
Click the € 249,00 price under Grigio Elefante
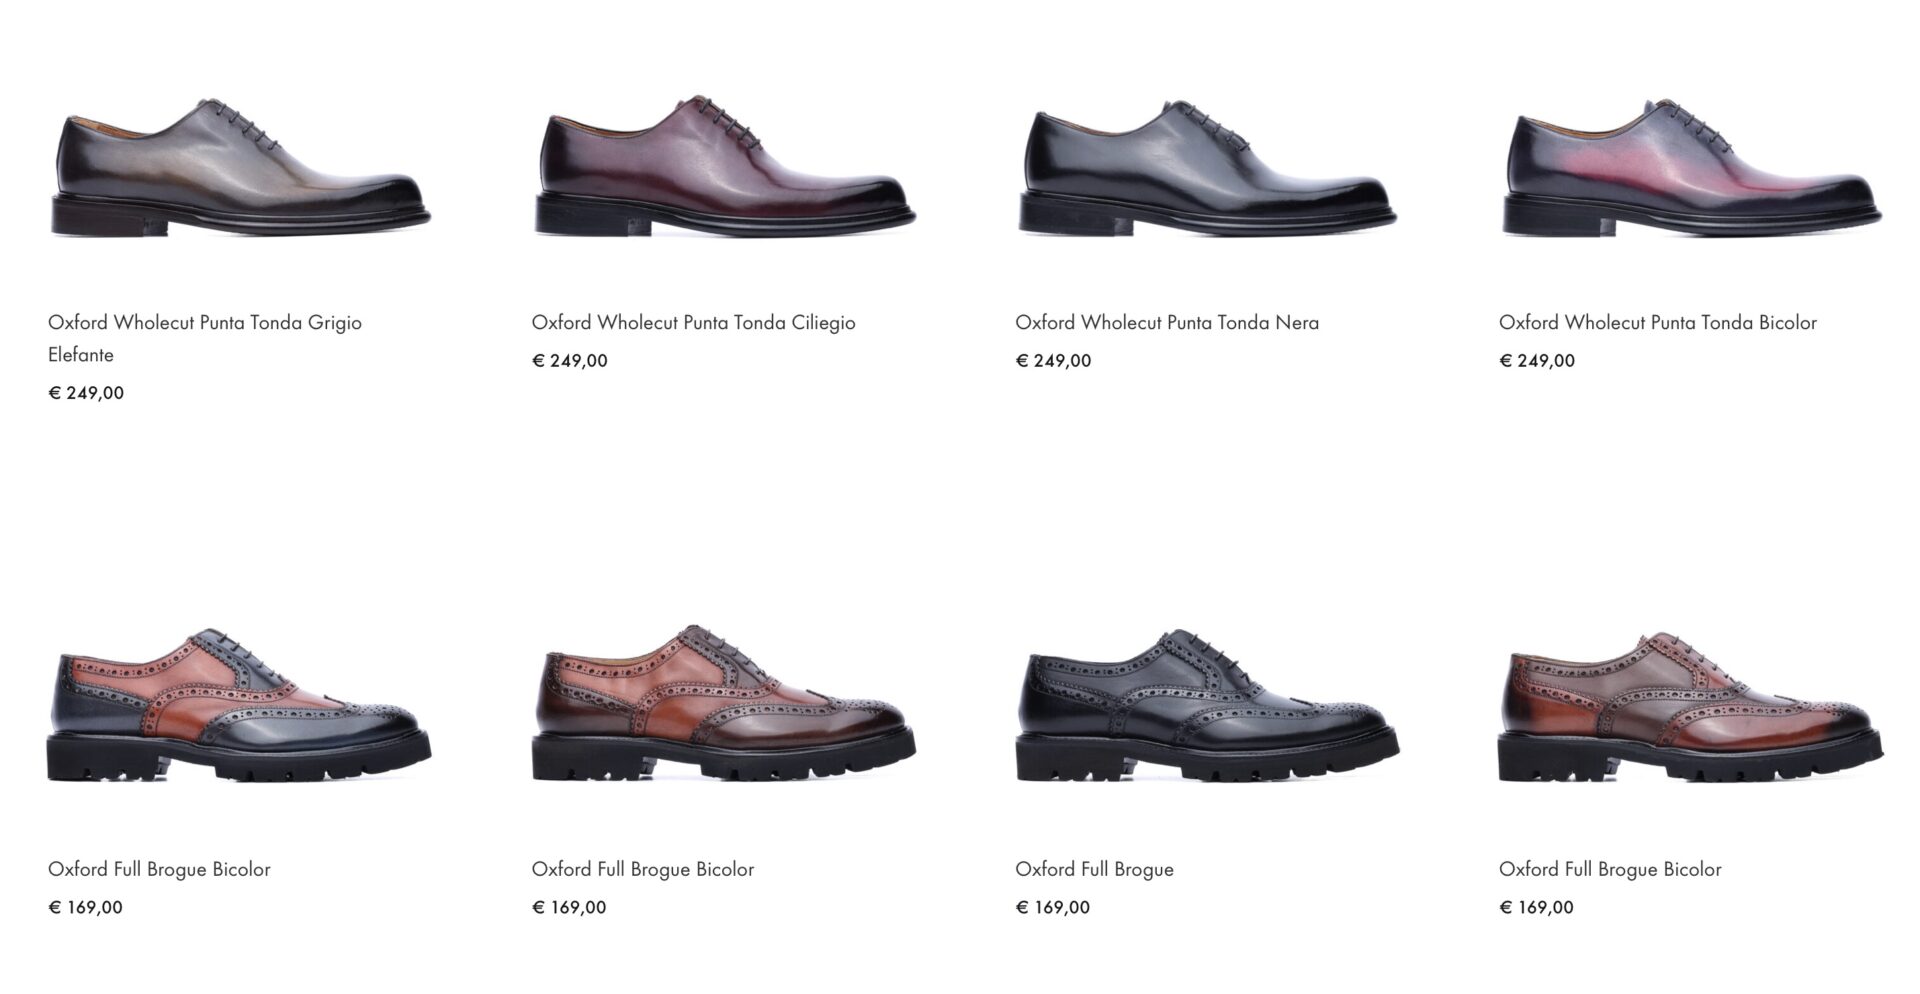tap(86, 393)
